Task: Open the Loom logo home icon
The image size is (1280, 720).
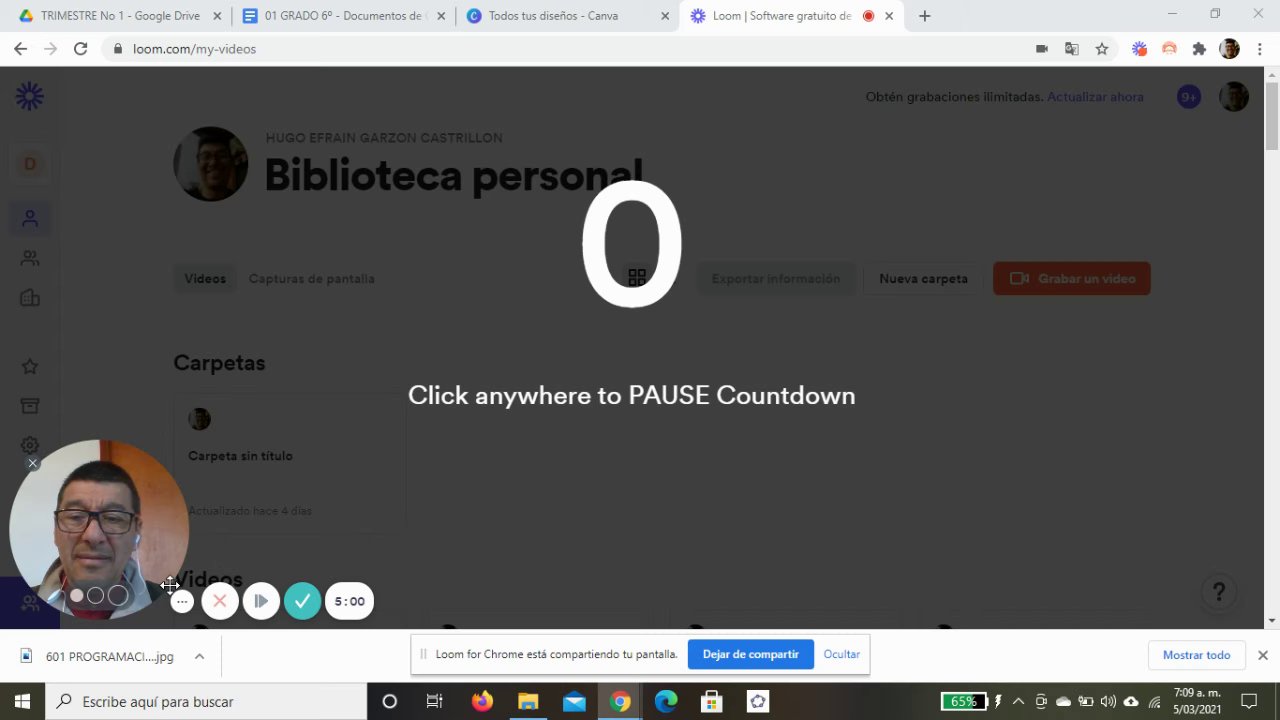Action: 30,97
